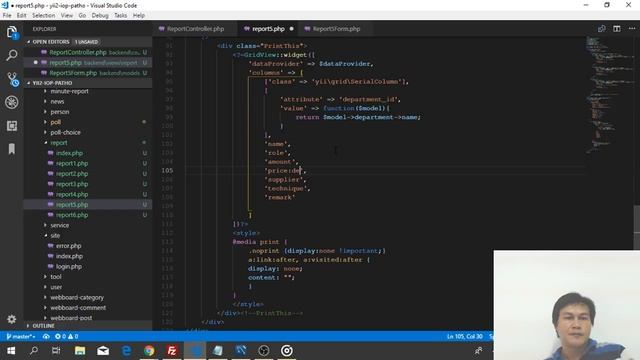Viewport: 640px width, 360px height.
Task: Open the Debug menu
Action: click(100, 16)
